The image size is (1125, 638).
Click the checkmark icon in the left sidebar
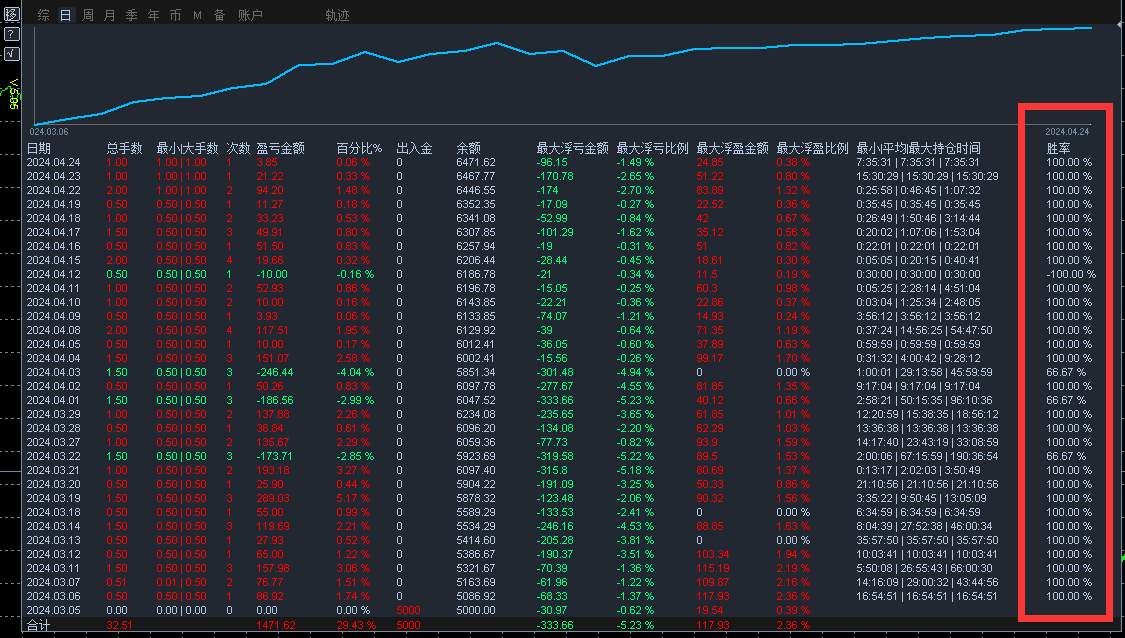coord(10,52)
